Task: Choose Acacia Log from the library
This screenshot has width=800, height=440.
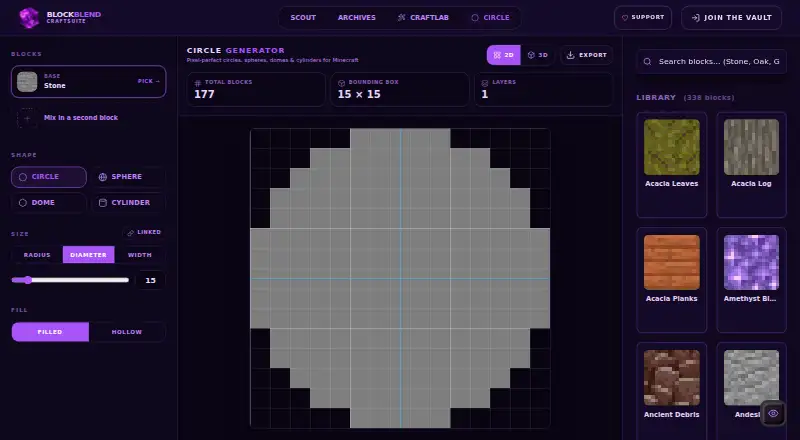Action: pos(751,165)
